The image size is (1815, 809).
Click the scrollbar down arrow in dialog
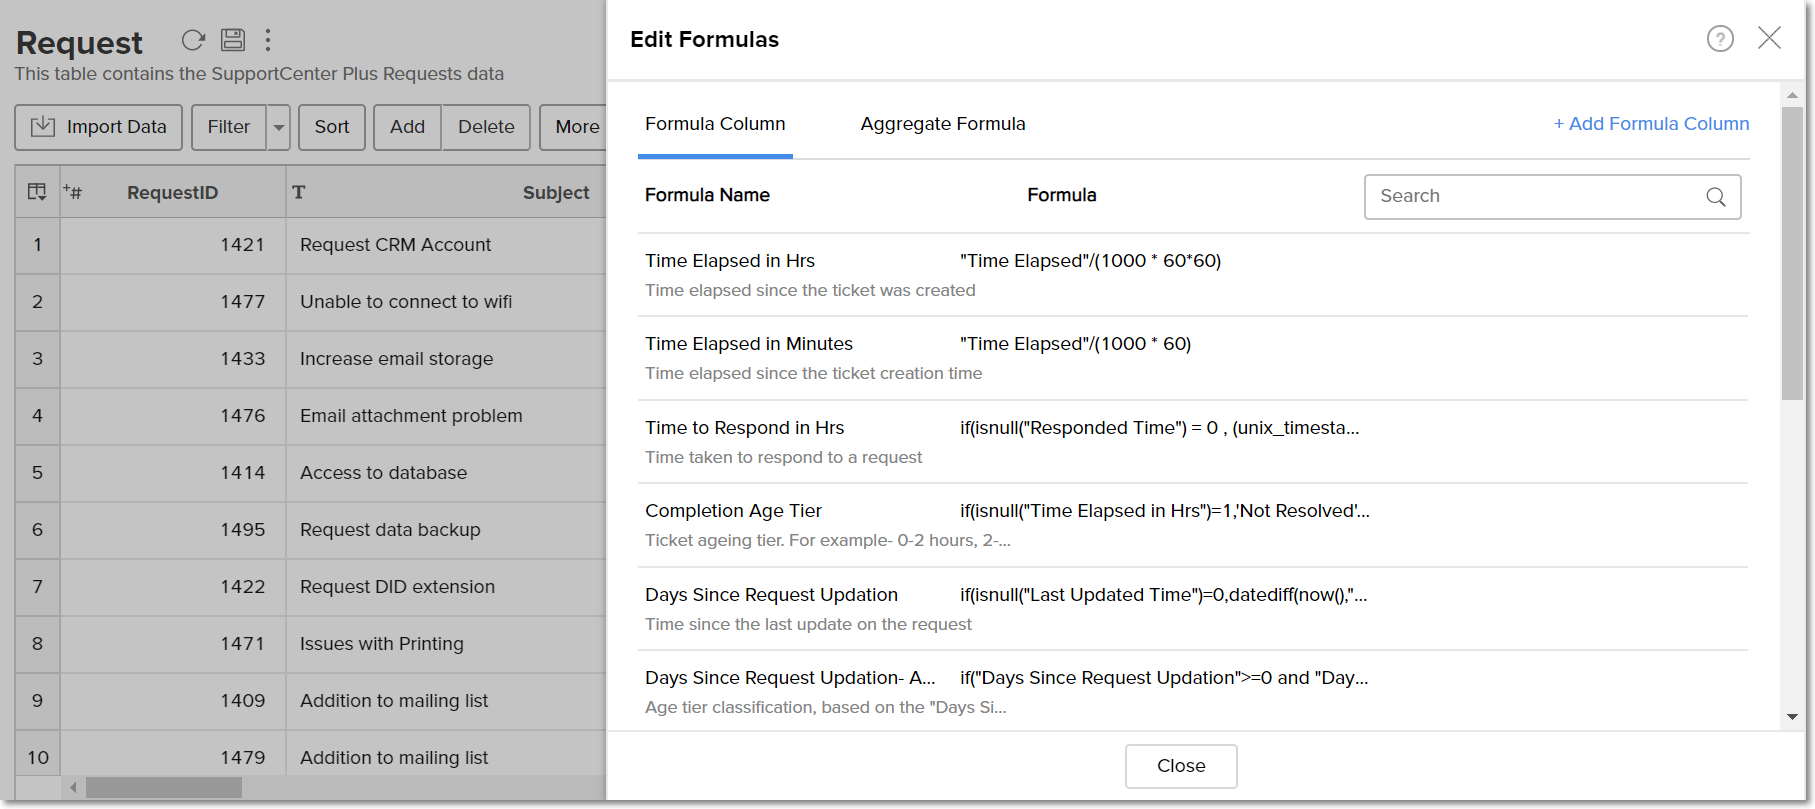pos(1791,716)
